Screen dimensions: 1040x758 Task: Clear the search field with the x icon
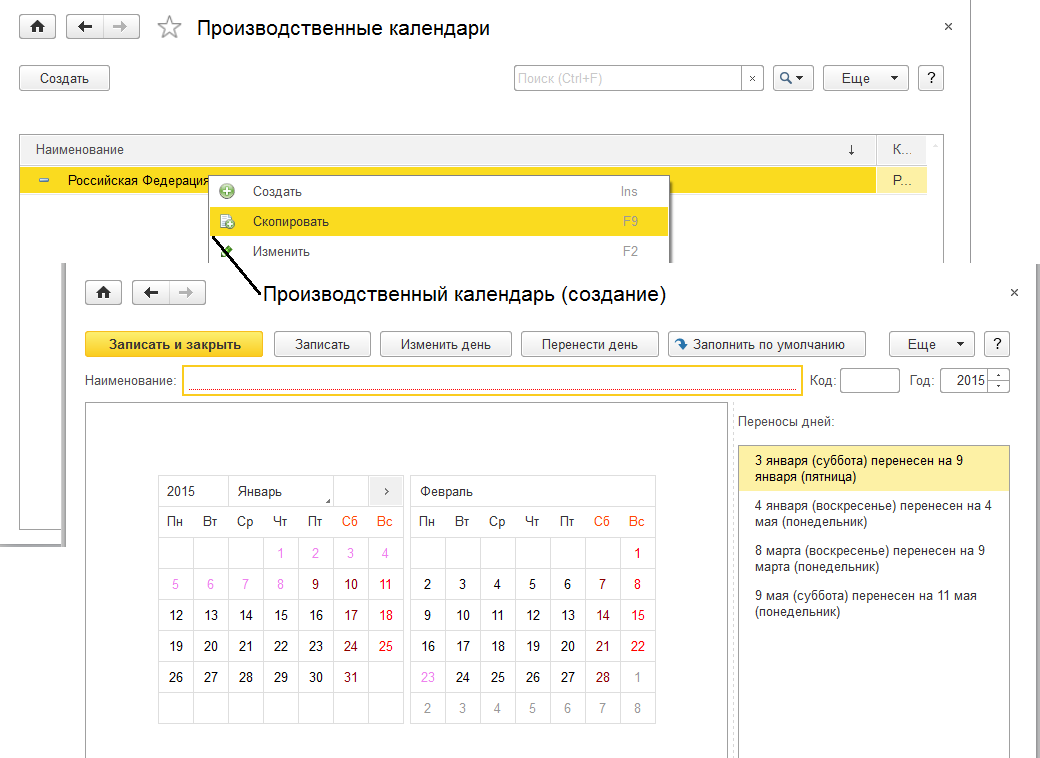[752, 78]
